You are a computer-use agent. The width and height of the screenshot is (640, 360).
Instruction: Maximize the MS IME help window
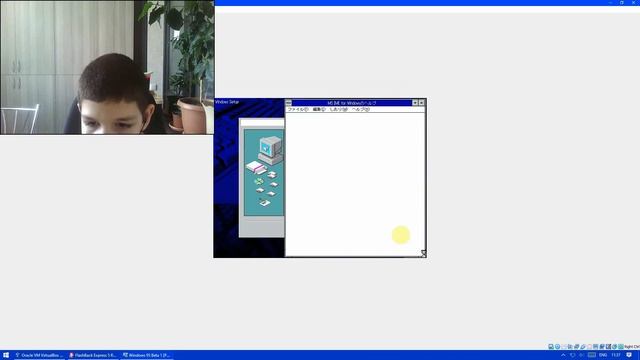[x=421, y=103]
